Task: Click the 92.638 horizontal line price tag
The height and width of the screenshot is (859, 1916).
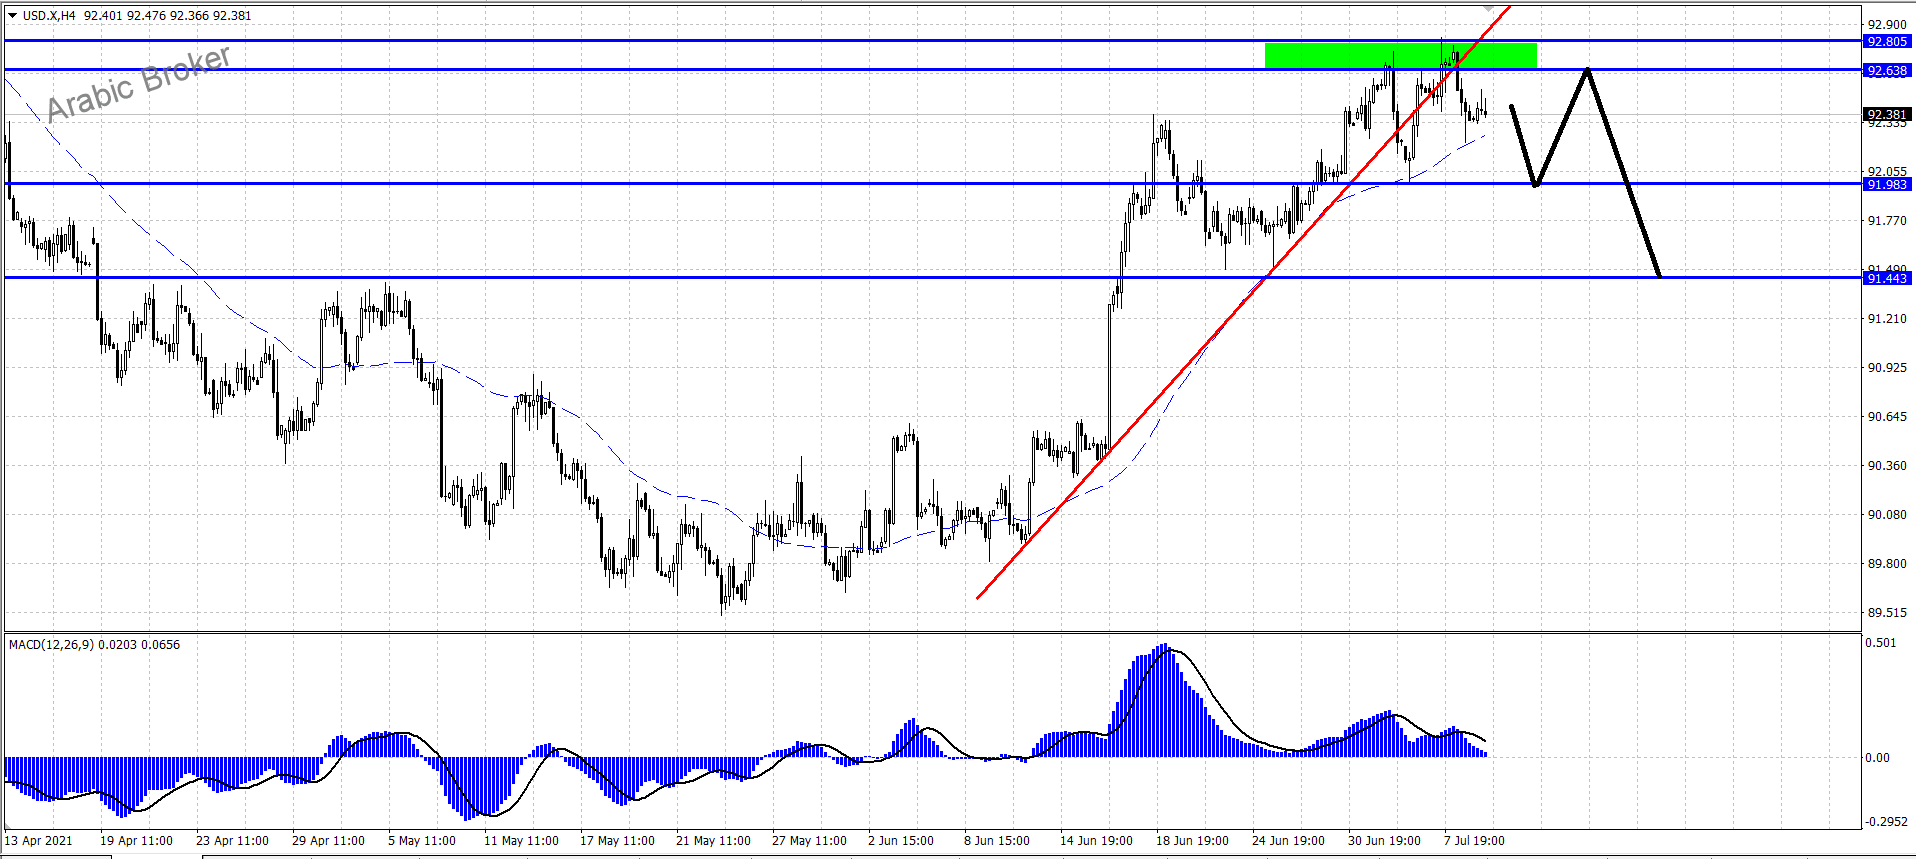Action: (x=1887, y=71)
